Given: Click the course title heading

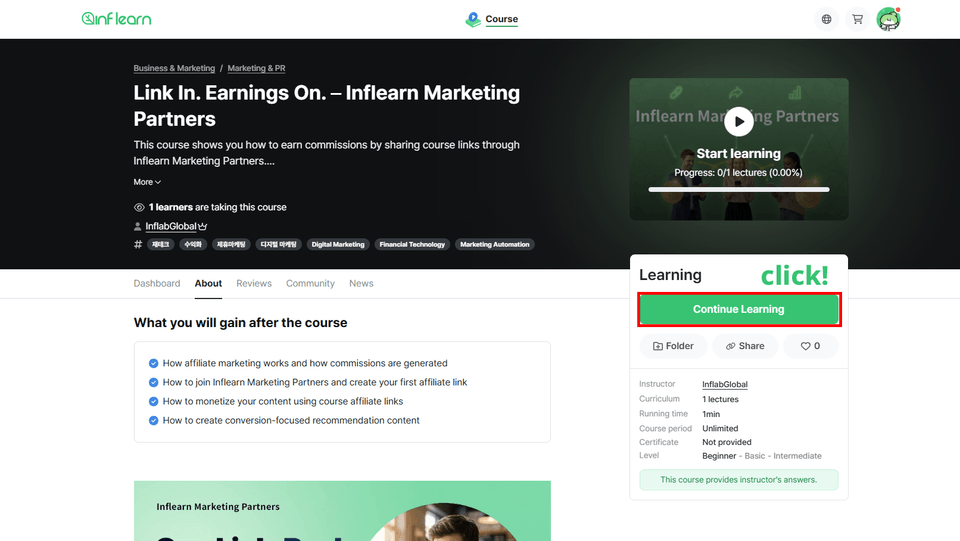Looking at the screenshot, I should click(327, 105).
